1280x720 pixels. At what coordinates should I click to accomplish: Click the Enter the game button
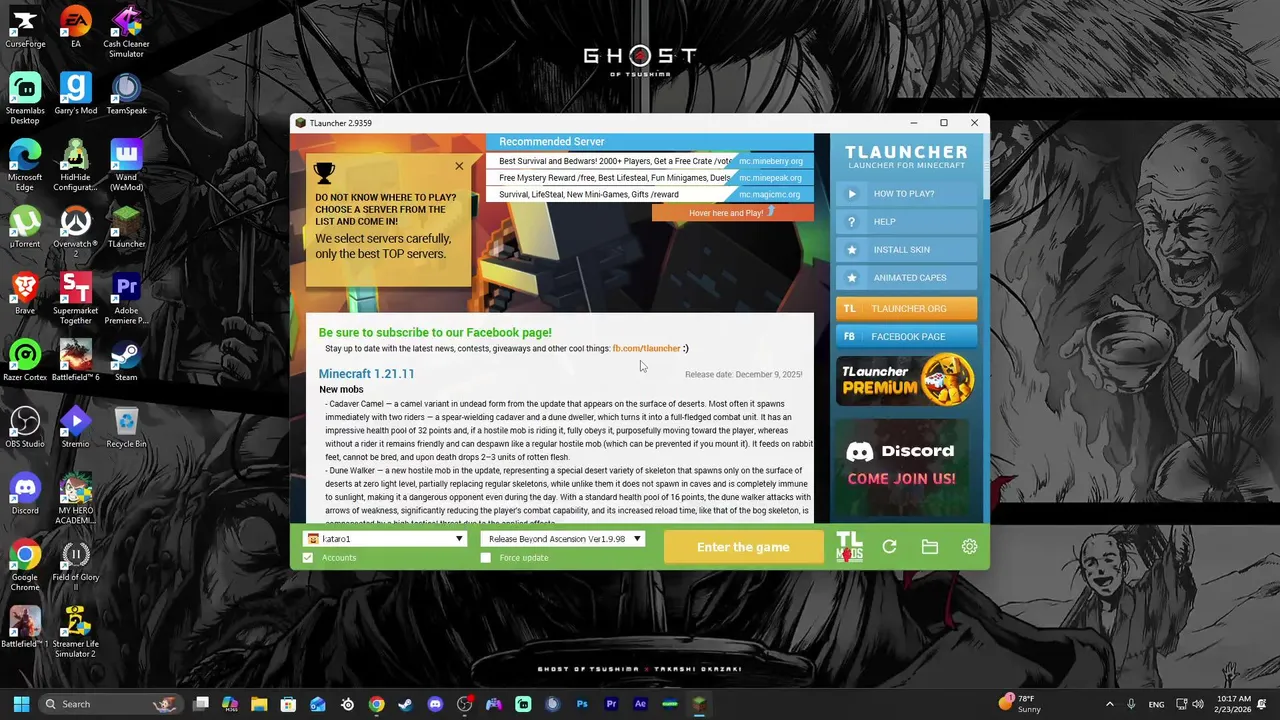pyautogui.click(x=743, y=547)
